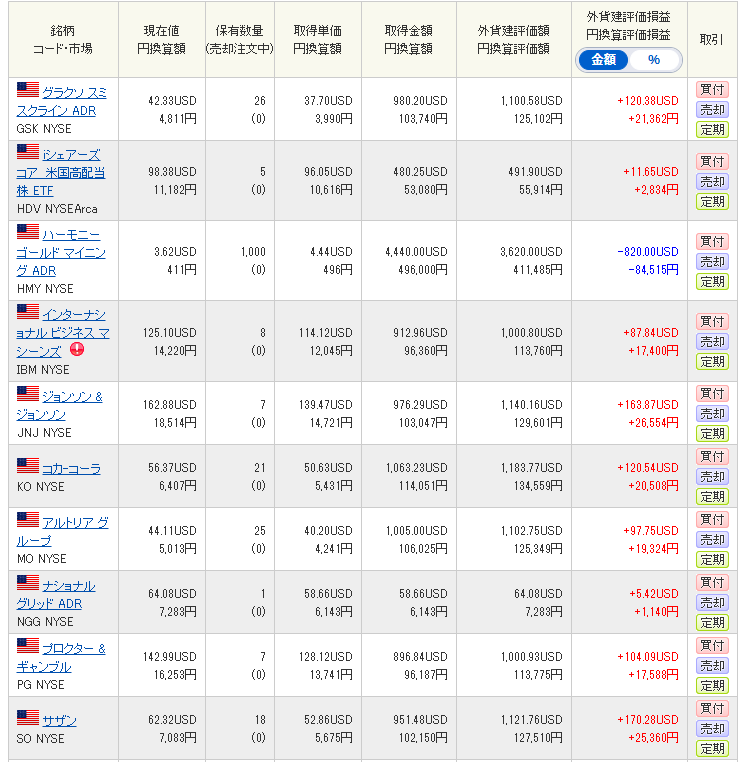This screenshot has height=762, width=744.
Task: Click 売却 button for MO
Action: [712, 540]
